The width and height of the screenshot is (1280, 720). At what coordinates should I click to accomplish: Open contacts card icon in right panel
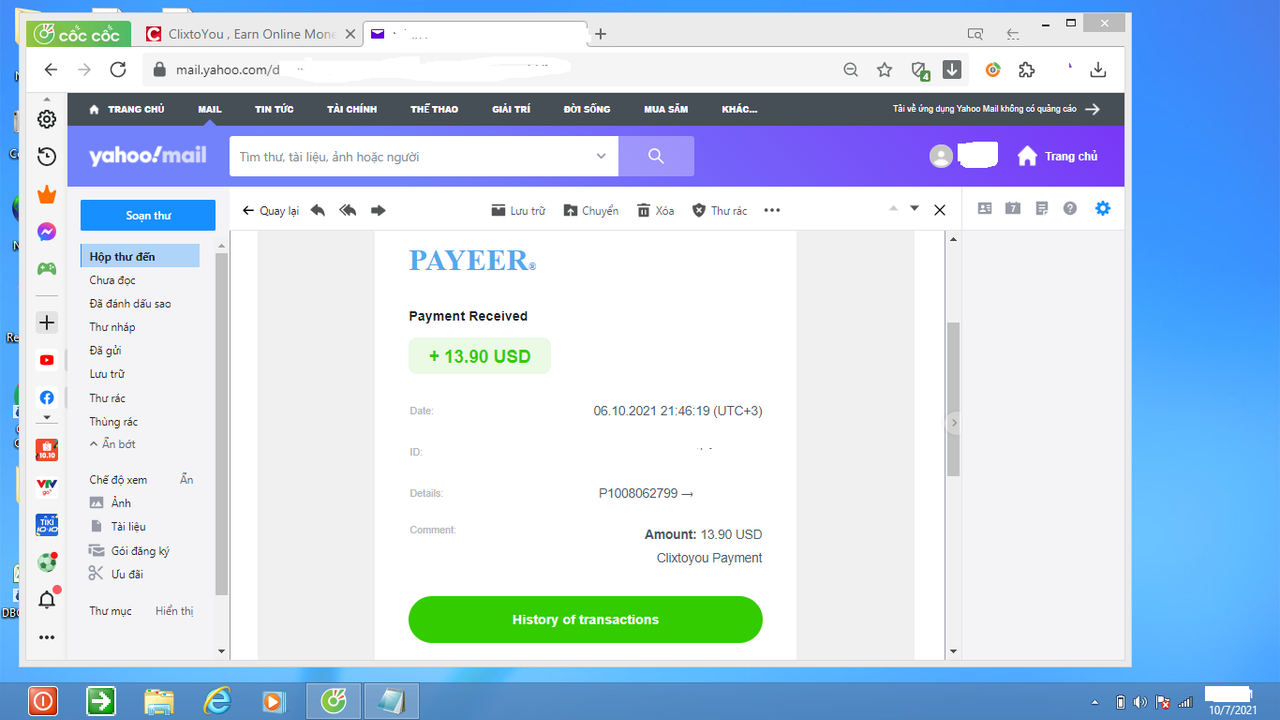click(x=985, y=209)
